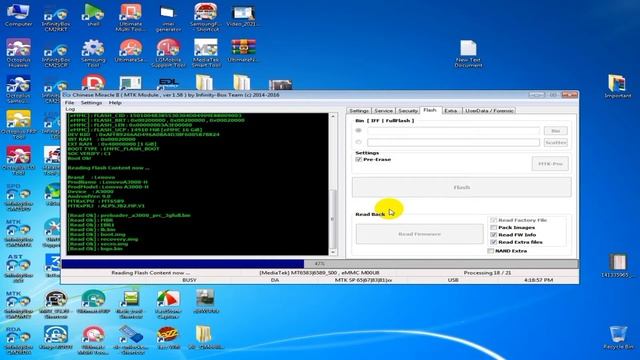Image resolution: width=640 pixels, height=360 pixels.
Task: Enable the NAND Extra checkbox
Action: [x=490, y=251]
